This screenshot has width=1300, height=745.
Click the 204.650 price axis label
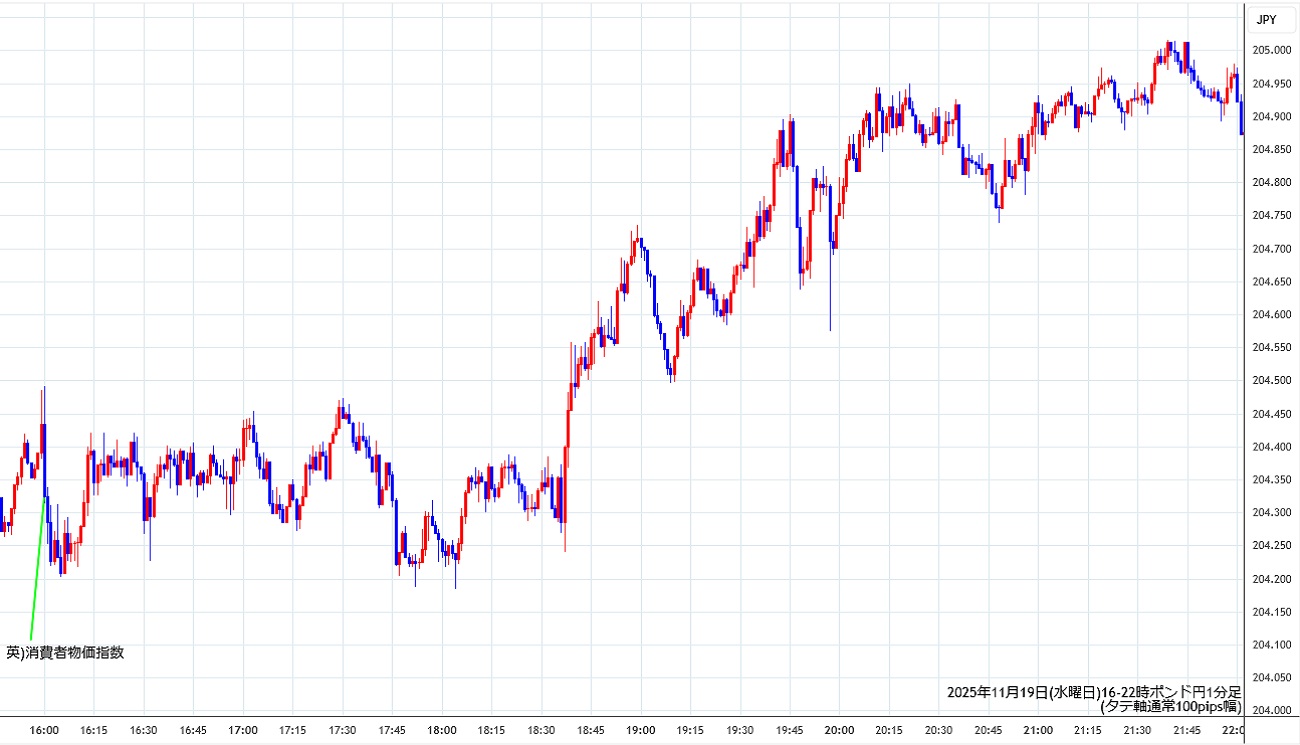[1272, 281]
